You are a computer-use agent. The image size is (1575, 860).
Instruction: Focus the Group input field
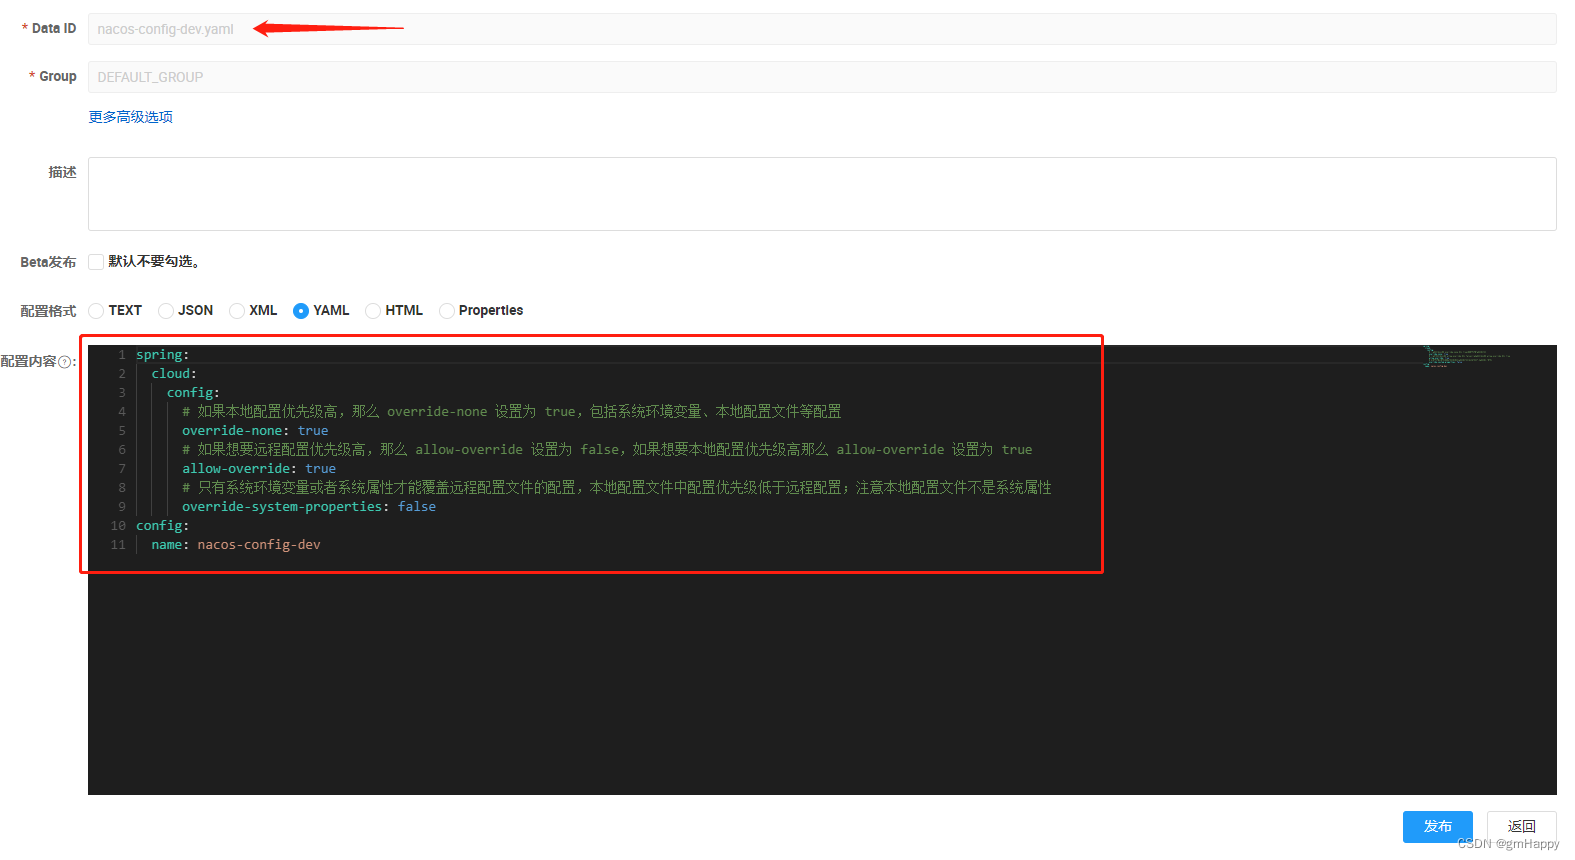pyautogui.click(x=822, y=77)
